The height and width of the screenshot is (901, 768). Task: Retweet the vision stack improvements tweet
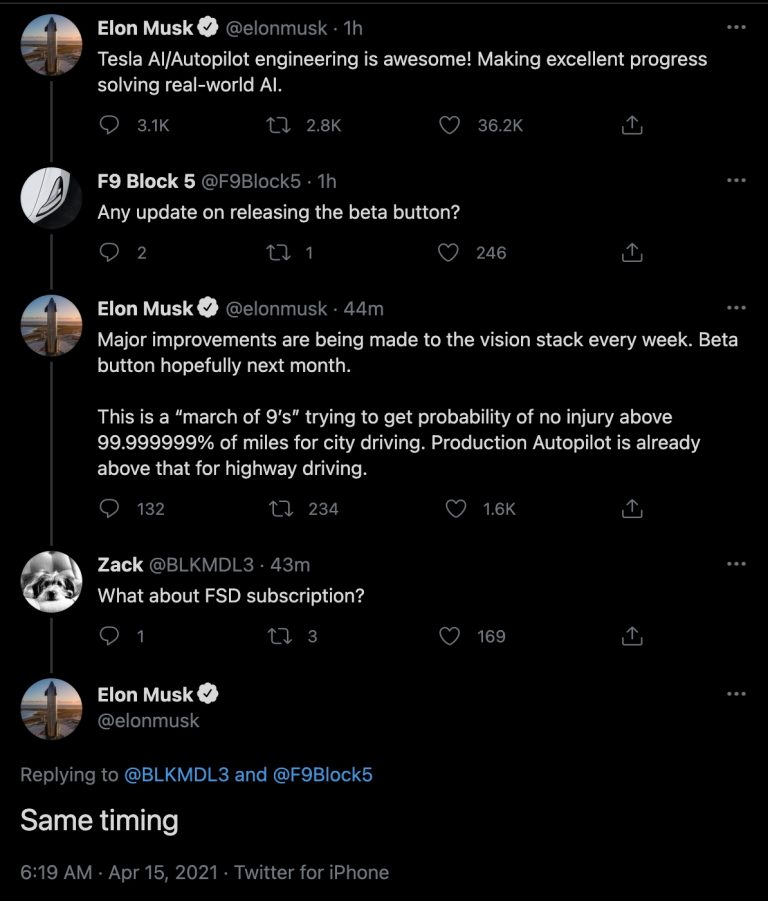click(x=281, y=509)
